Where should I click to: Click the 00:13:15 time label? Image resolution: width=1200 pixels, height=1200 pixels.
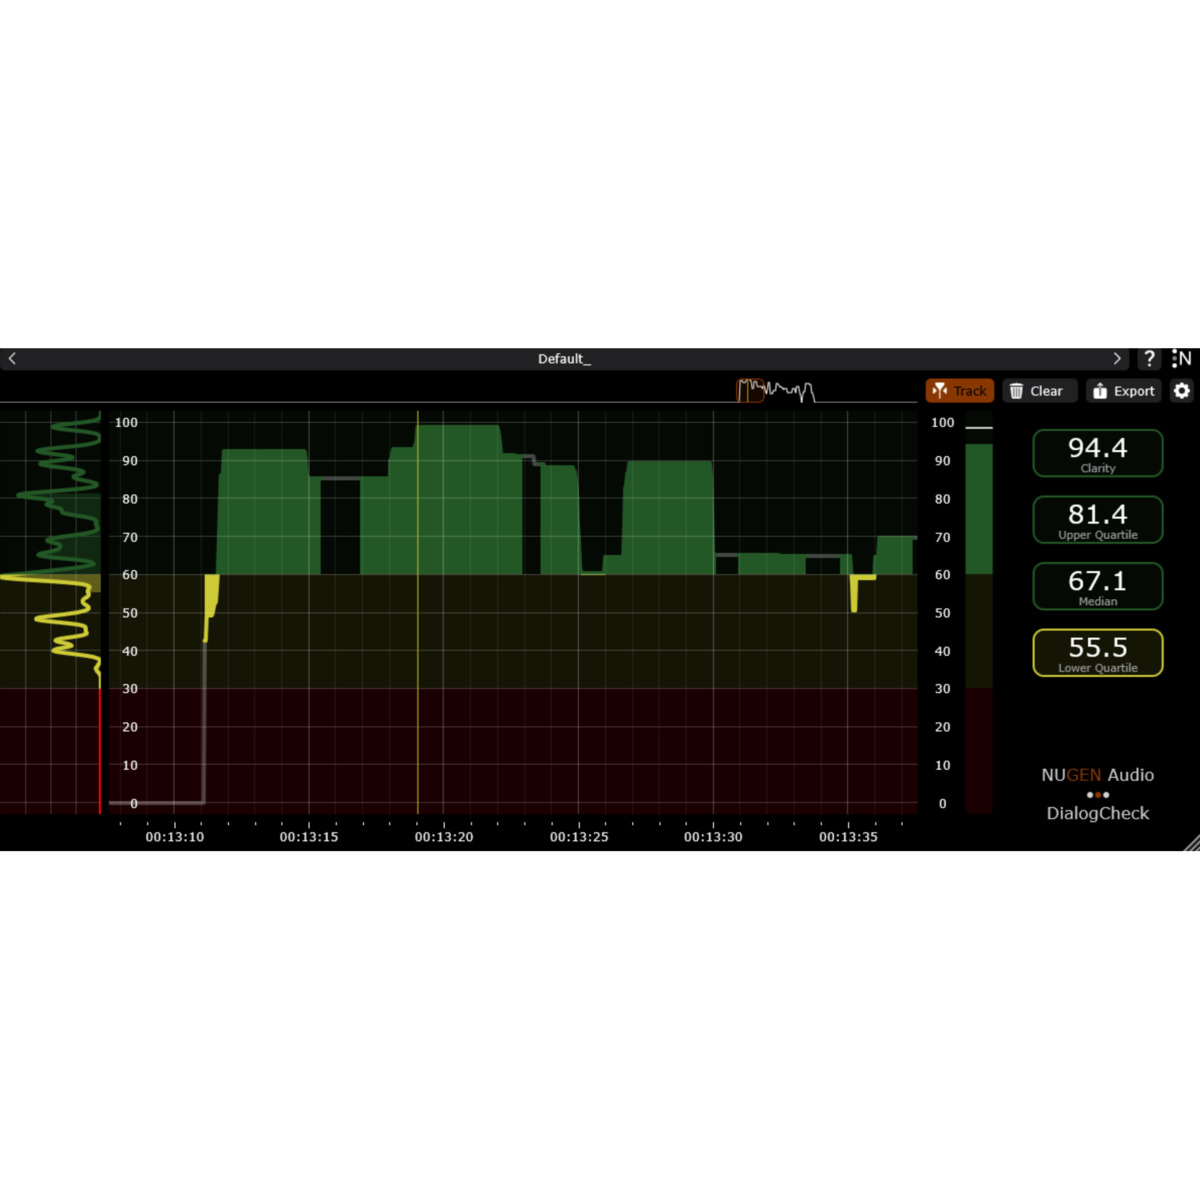click(x=309, y=837)
